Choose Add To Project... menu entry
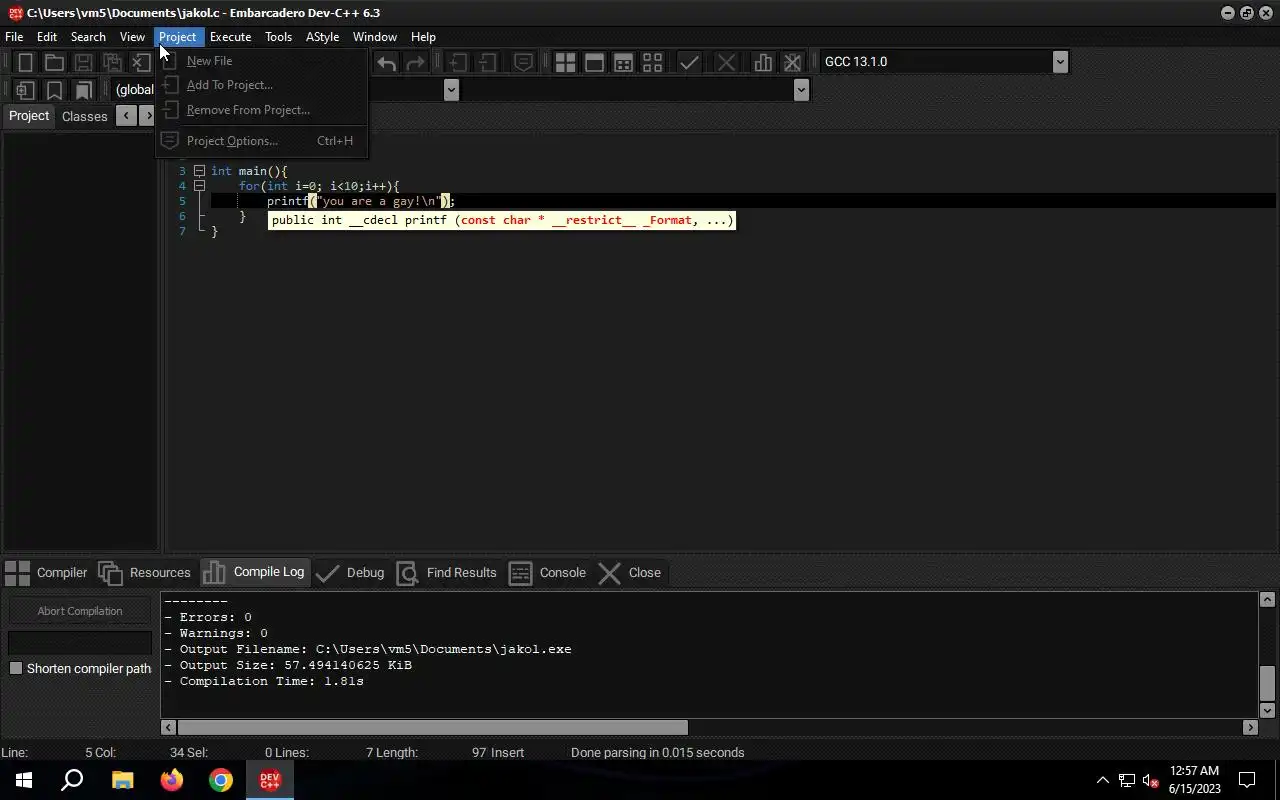The width and height of the screenshot is (1280, 800). tap(262, 85)
